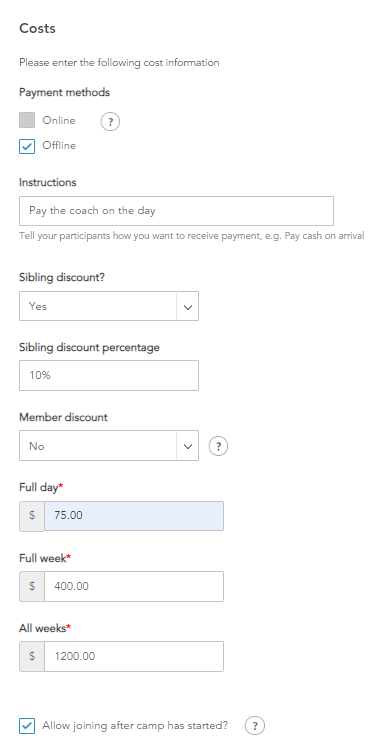Tick the greyed Online payment checkbox

pyautogui.click(x=27, y=120)
